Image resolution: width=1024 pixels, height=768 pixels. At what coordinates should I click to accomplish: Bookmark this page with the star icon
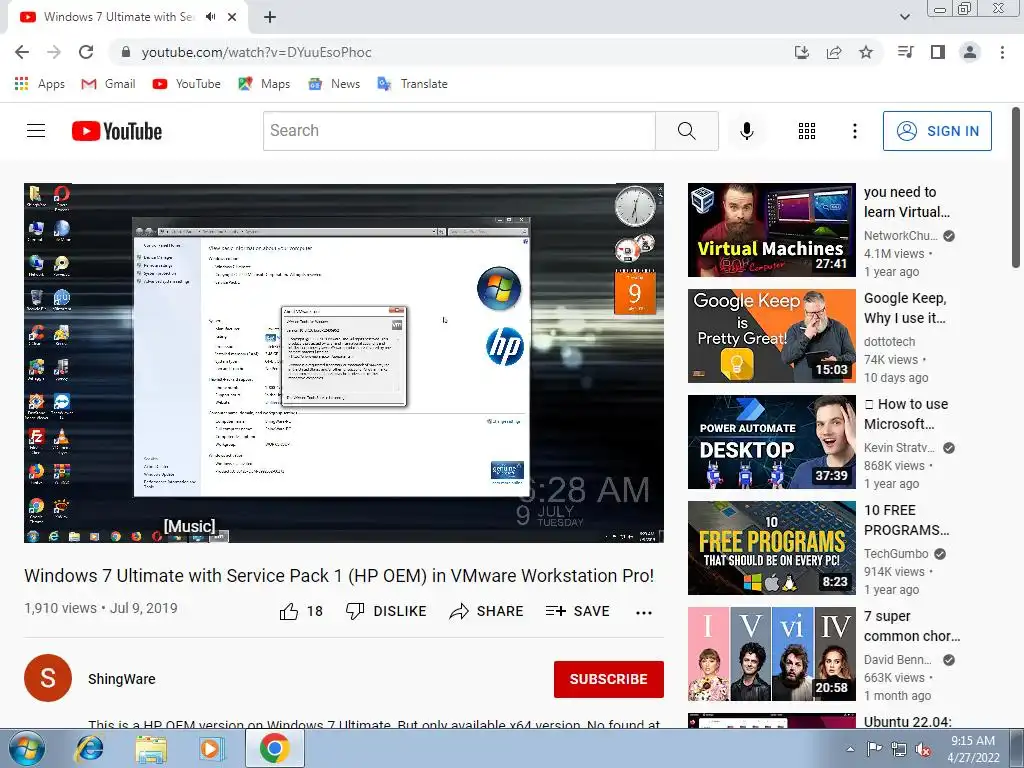tap(866, 52)
